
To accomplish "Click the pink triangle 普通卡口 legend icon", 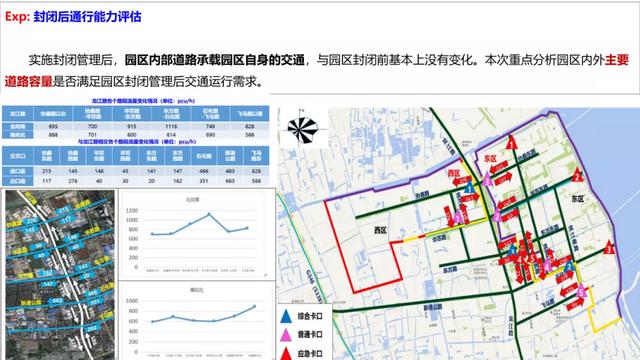I will [x=286, y=335].
